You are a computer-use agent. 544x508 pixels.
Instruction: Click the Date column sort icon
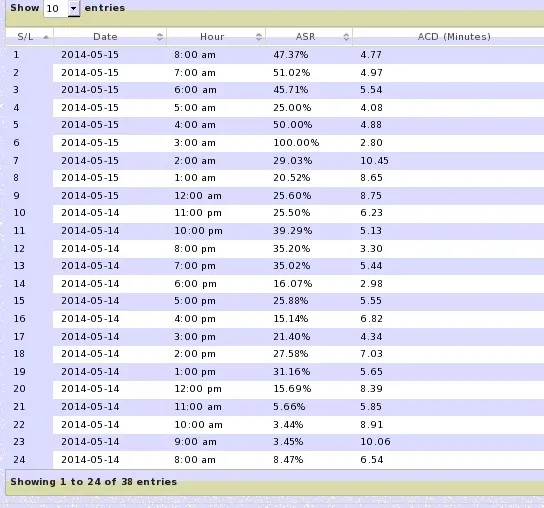click(160, 37)
